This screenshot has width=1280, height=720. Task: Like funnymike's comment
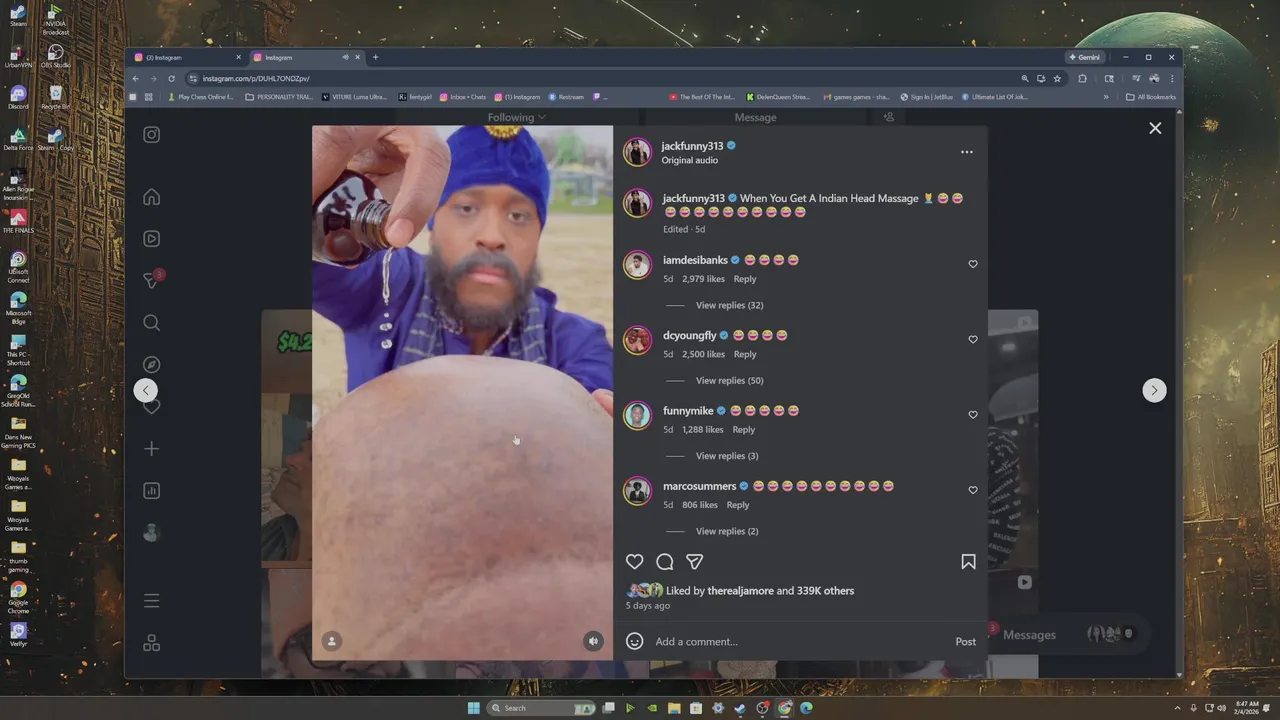973,414
